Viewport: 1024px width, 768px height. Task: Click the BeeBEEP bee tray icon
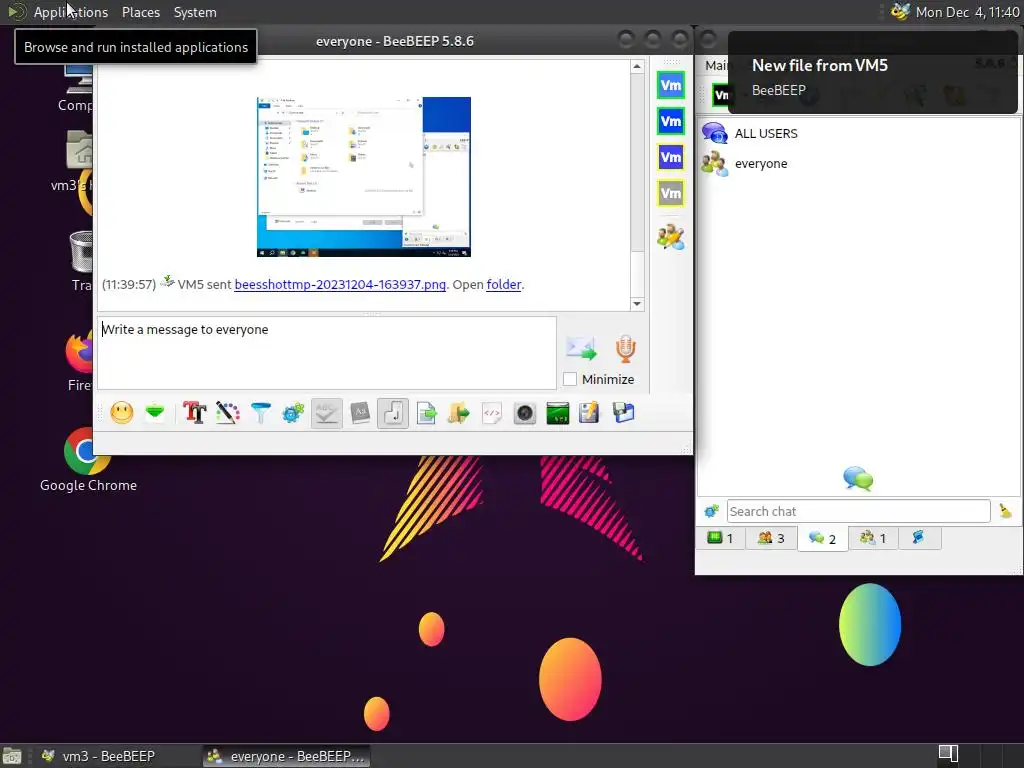click(x=900, y=12)
